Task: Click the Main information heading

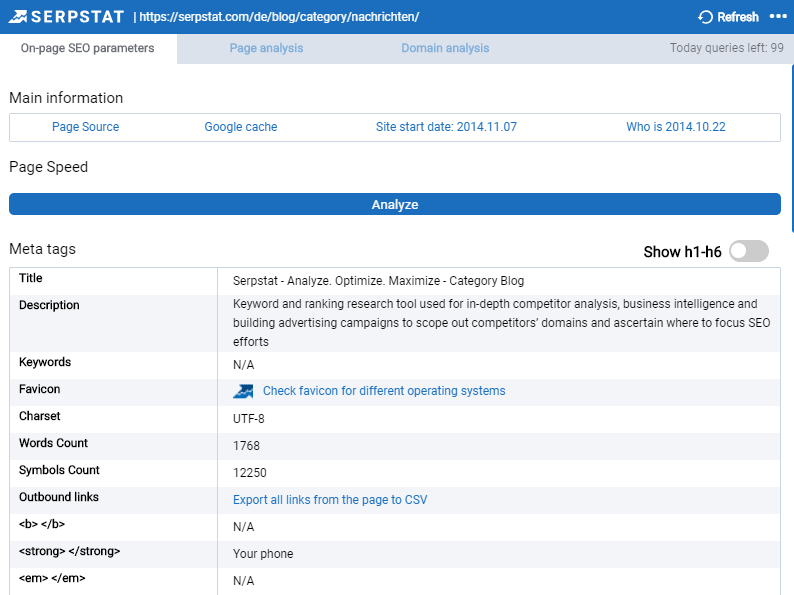Action: point(66,98)
